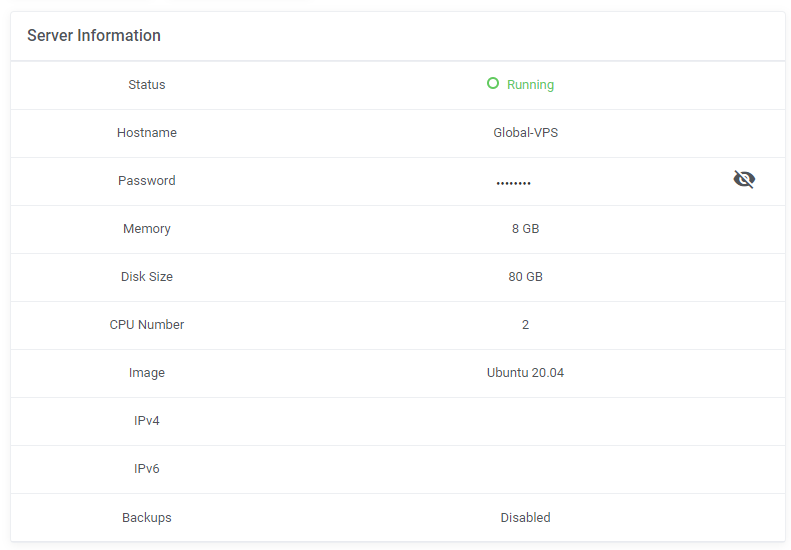Viewport: 791px width, 550px height.
Task: Click the Password row label
Action: pos(147,181)
